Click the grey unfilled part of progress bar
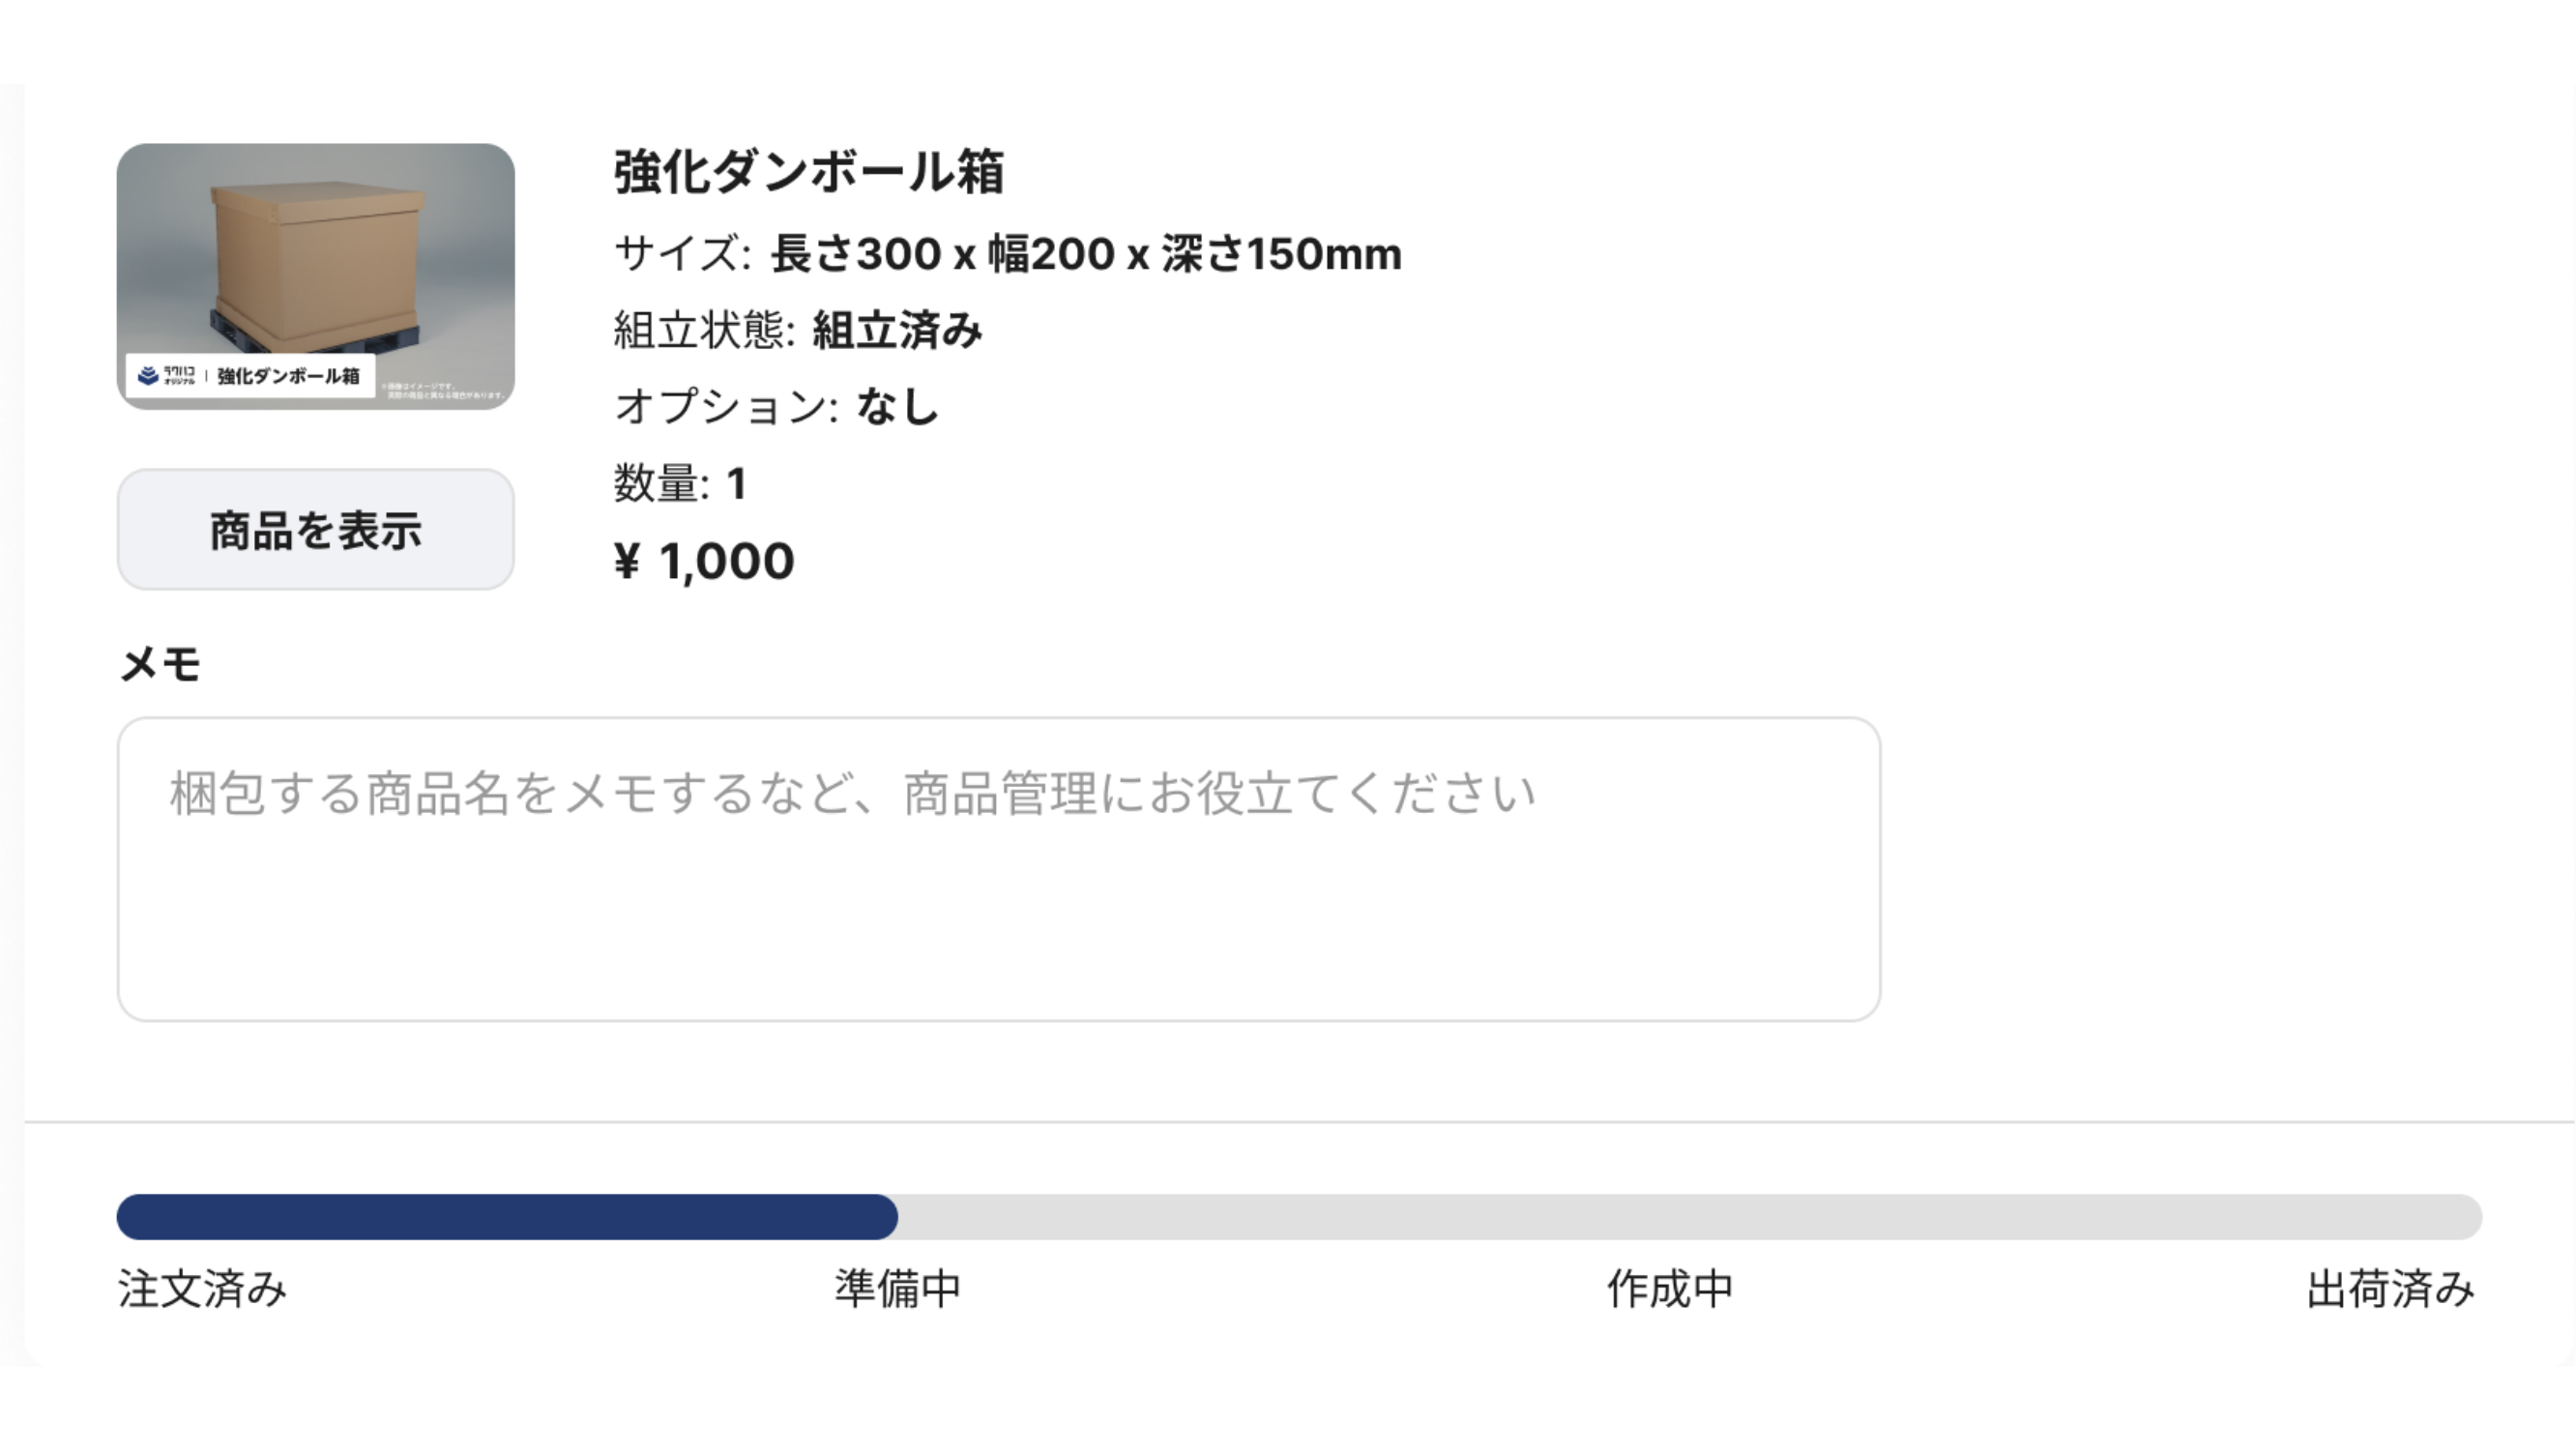The width and height of the screenshot is (2576, 1450). 1688,1216
